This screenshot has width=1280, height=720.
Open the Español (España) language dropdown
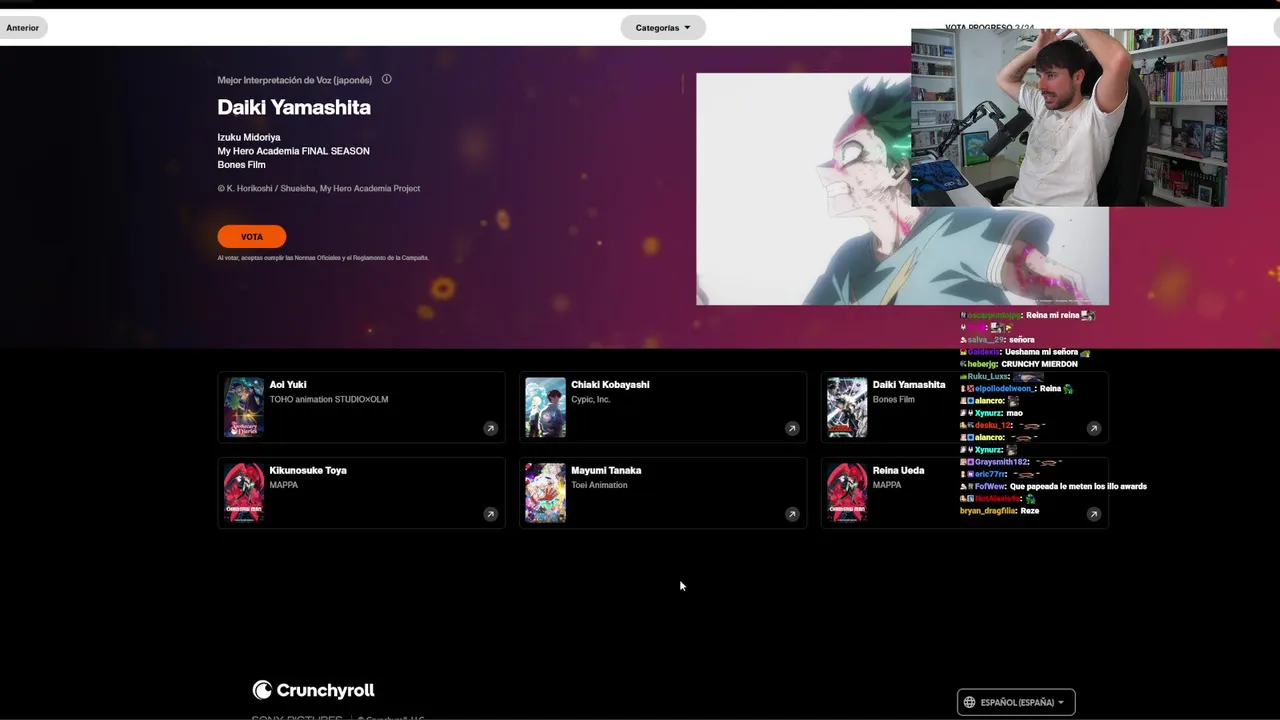pos(1016,702)
